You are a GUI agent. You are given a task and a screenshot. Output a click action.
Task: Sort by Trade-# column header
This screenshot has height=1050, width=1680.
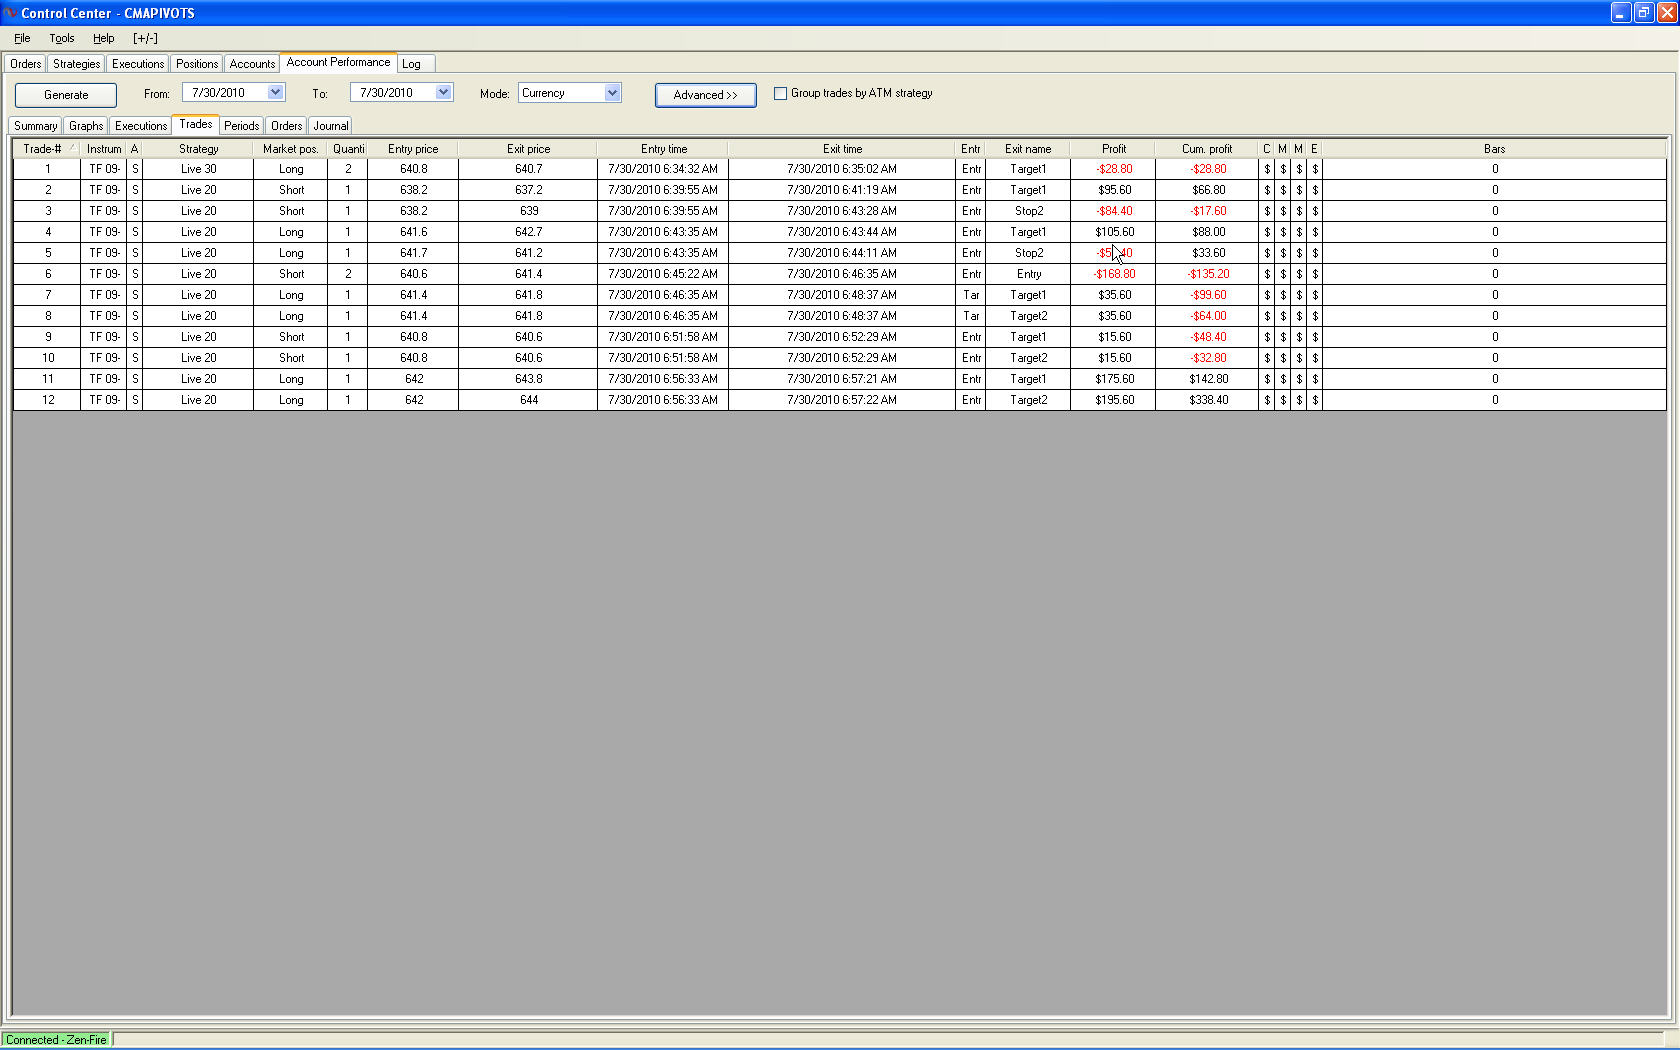46,149
